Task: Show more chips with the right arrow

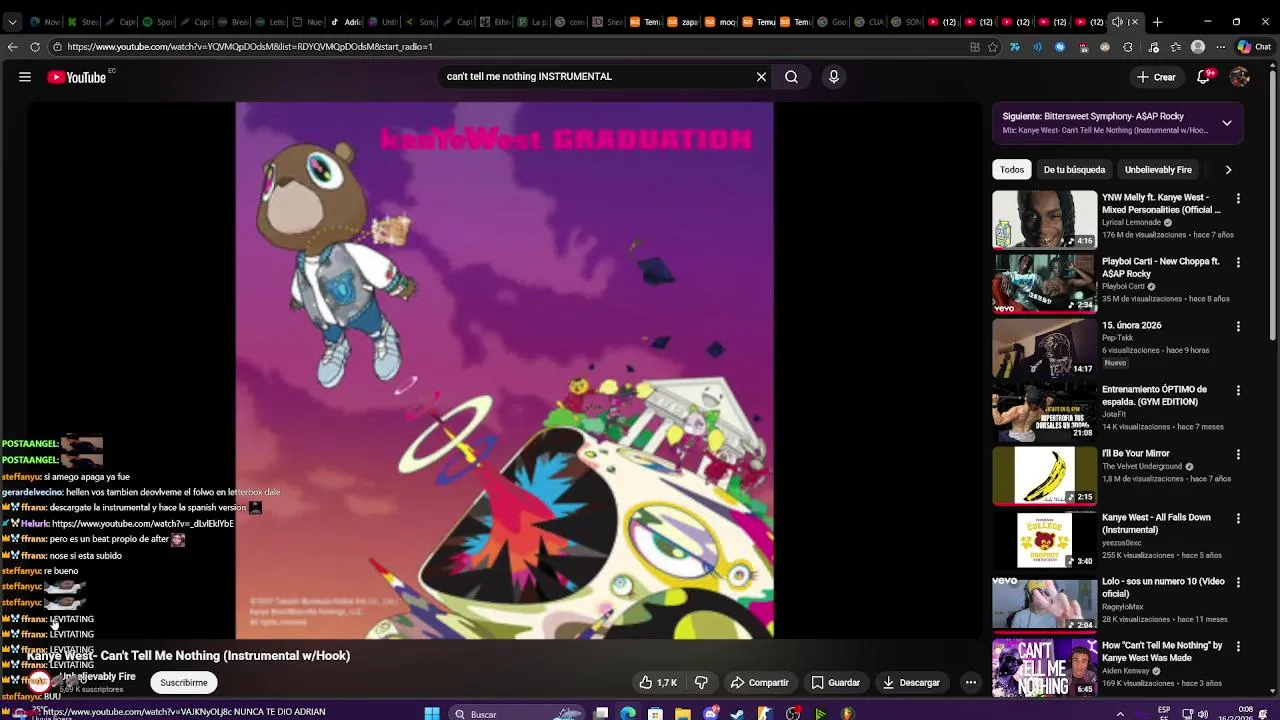Action: coord(1228,170)
